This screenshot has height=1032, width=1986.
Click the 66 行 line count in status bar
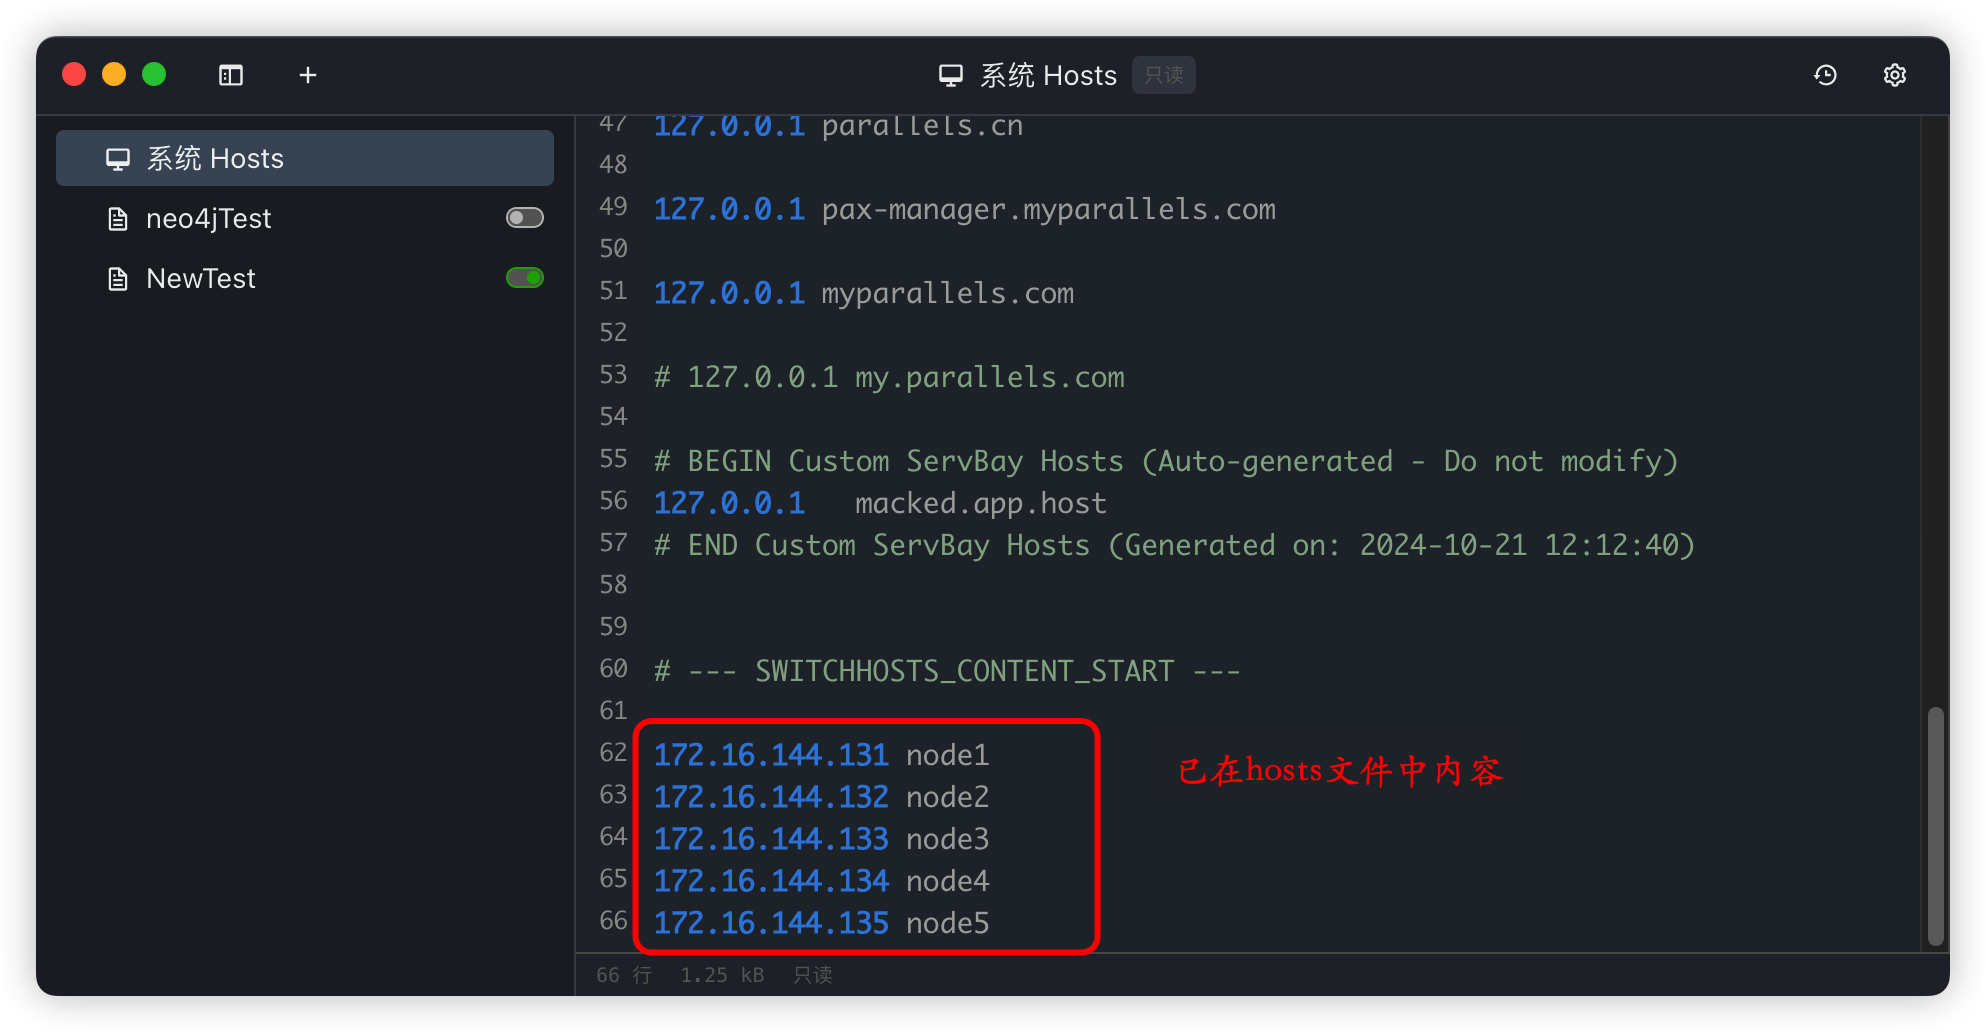click(x=623, y=975)
